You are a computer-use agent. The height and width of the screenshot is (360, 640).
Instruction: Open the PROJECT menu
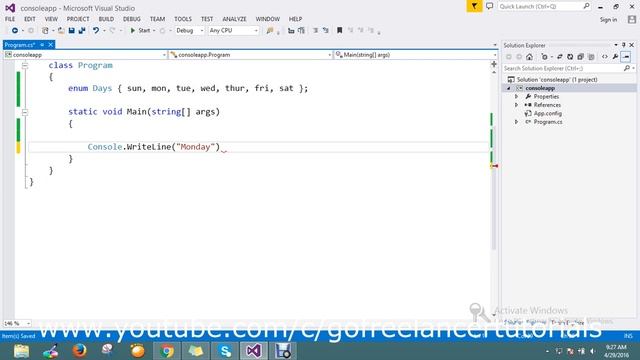[78, 19]
